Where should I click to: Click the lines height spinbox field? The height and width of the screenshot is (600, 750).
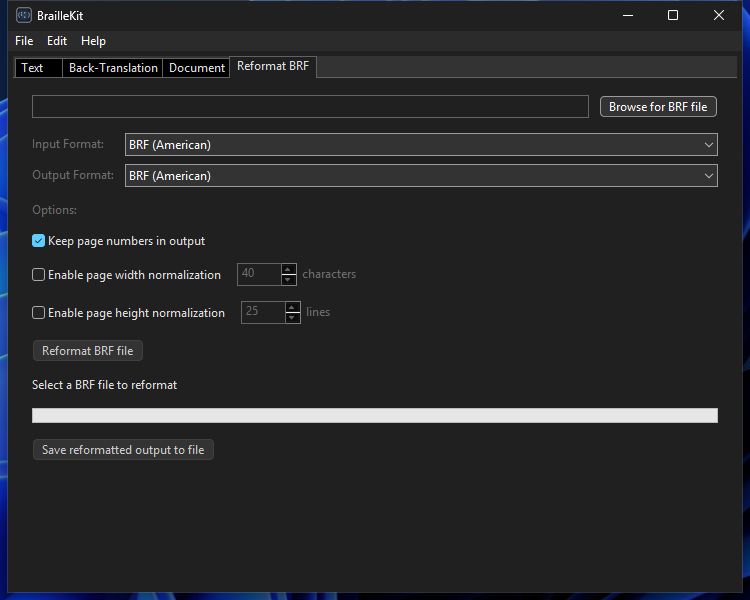click(263, 312)
